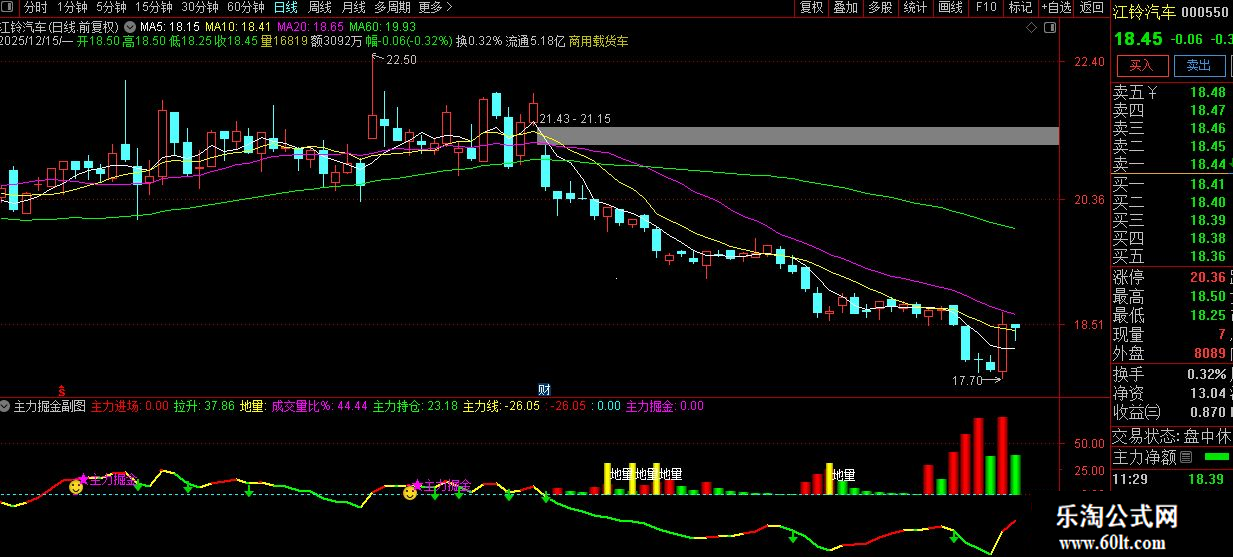Click the 17.70 low price annotation
Viewport: 1233px width, 557px height.
click(966, 380)
